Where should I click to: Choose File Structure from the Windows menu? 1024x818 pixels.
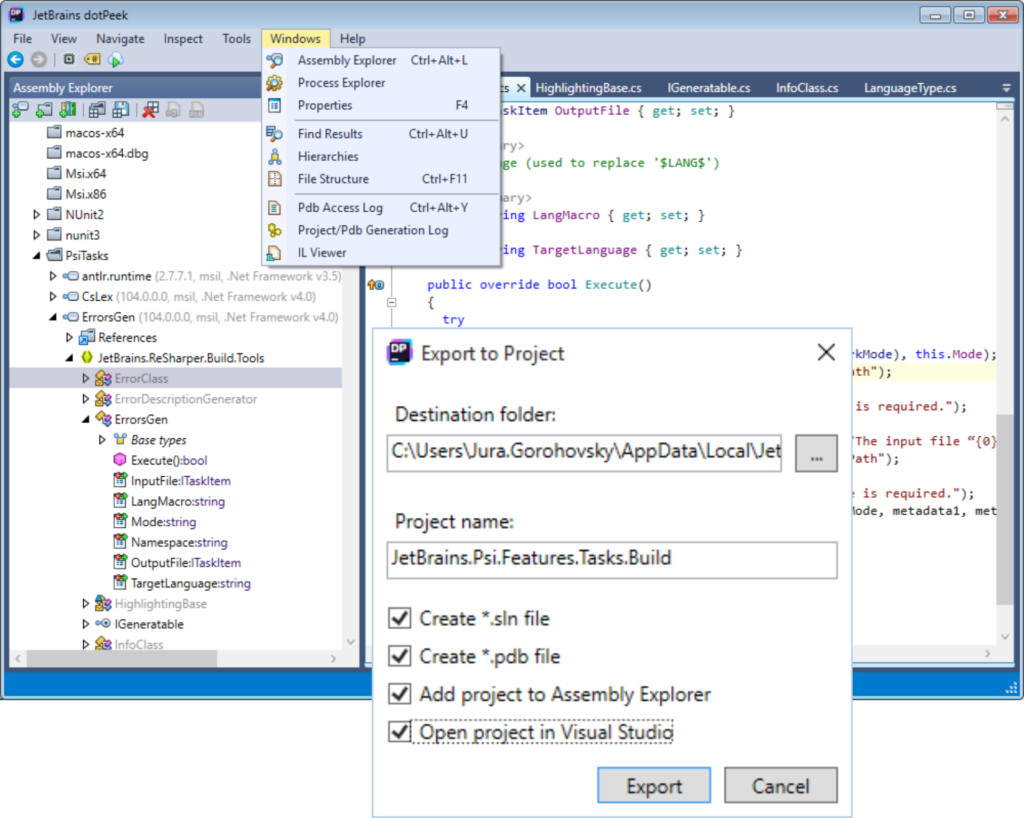coord(381,179)
